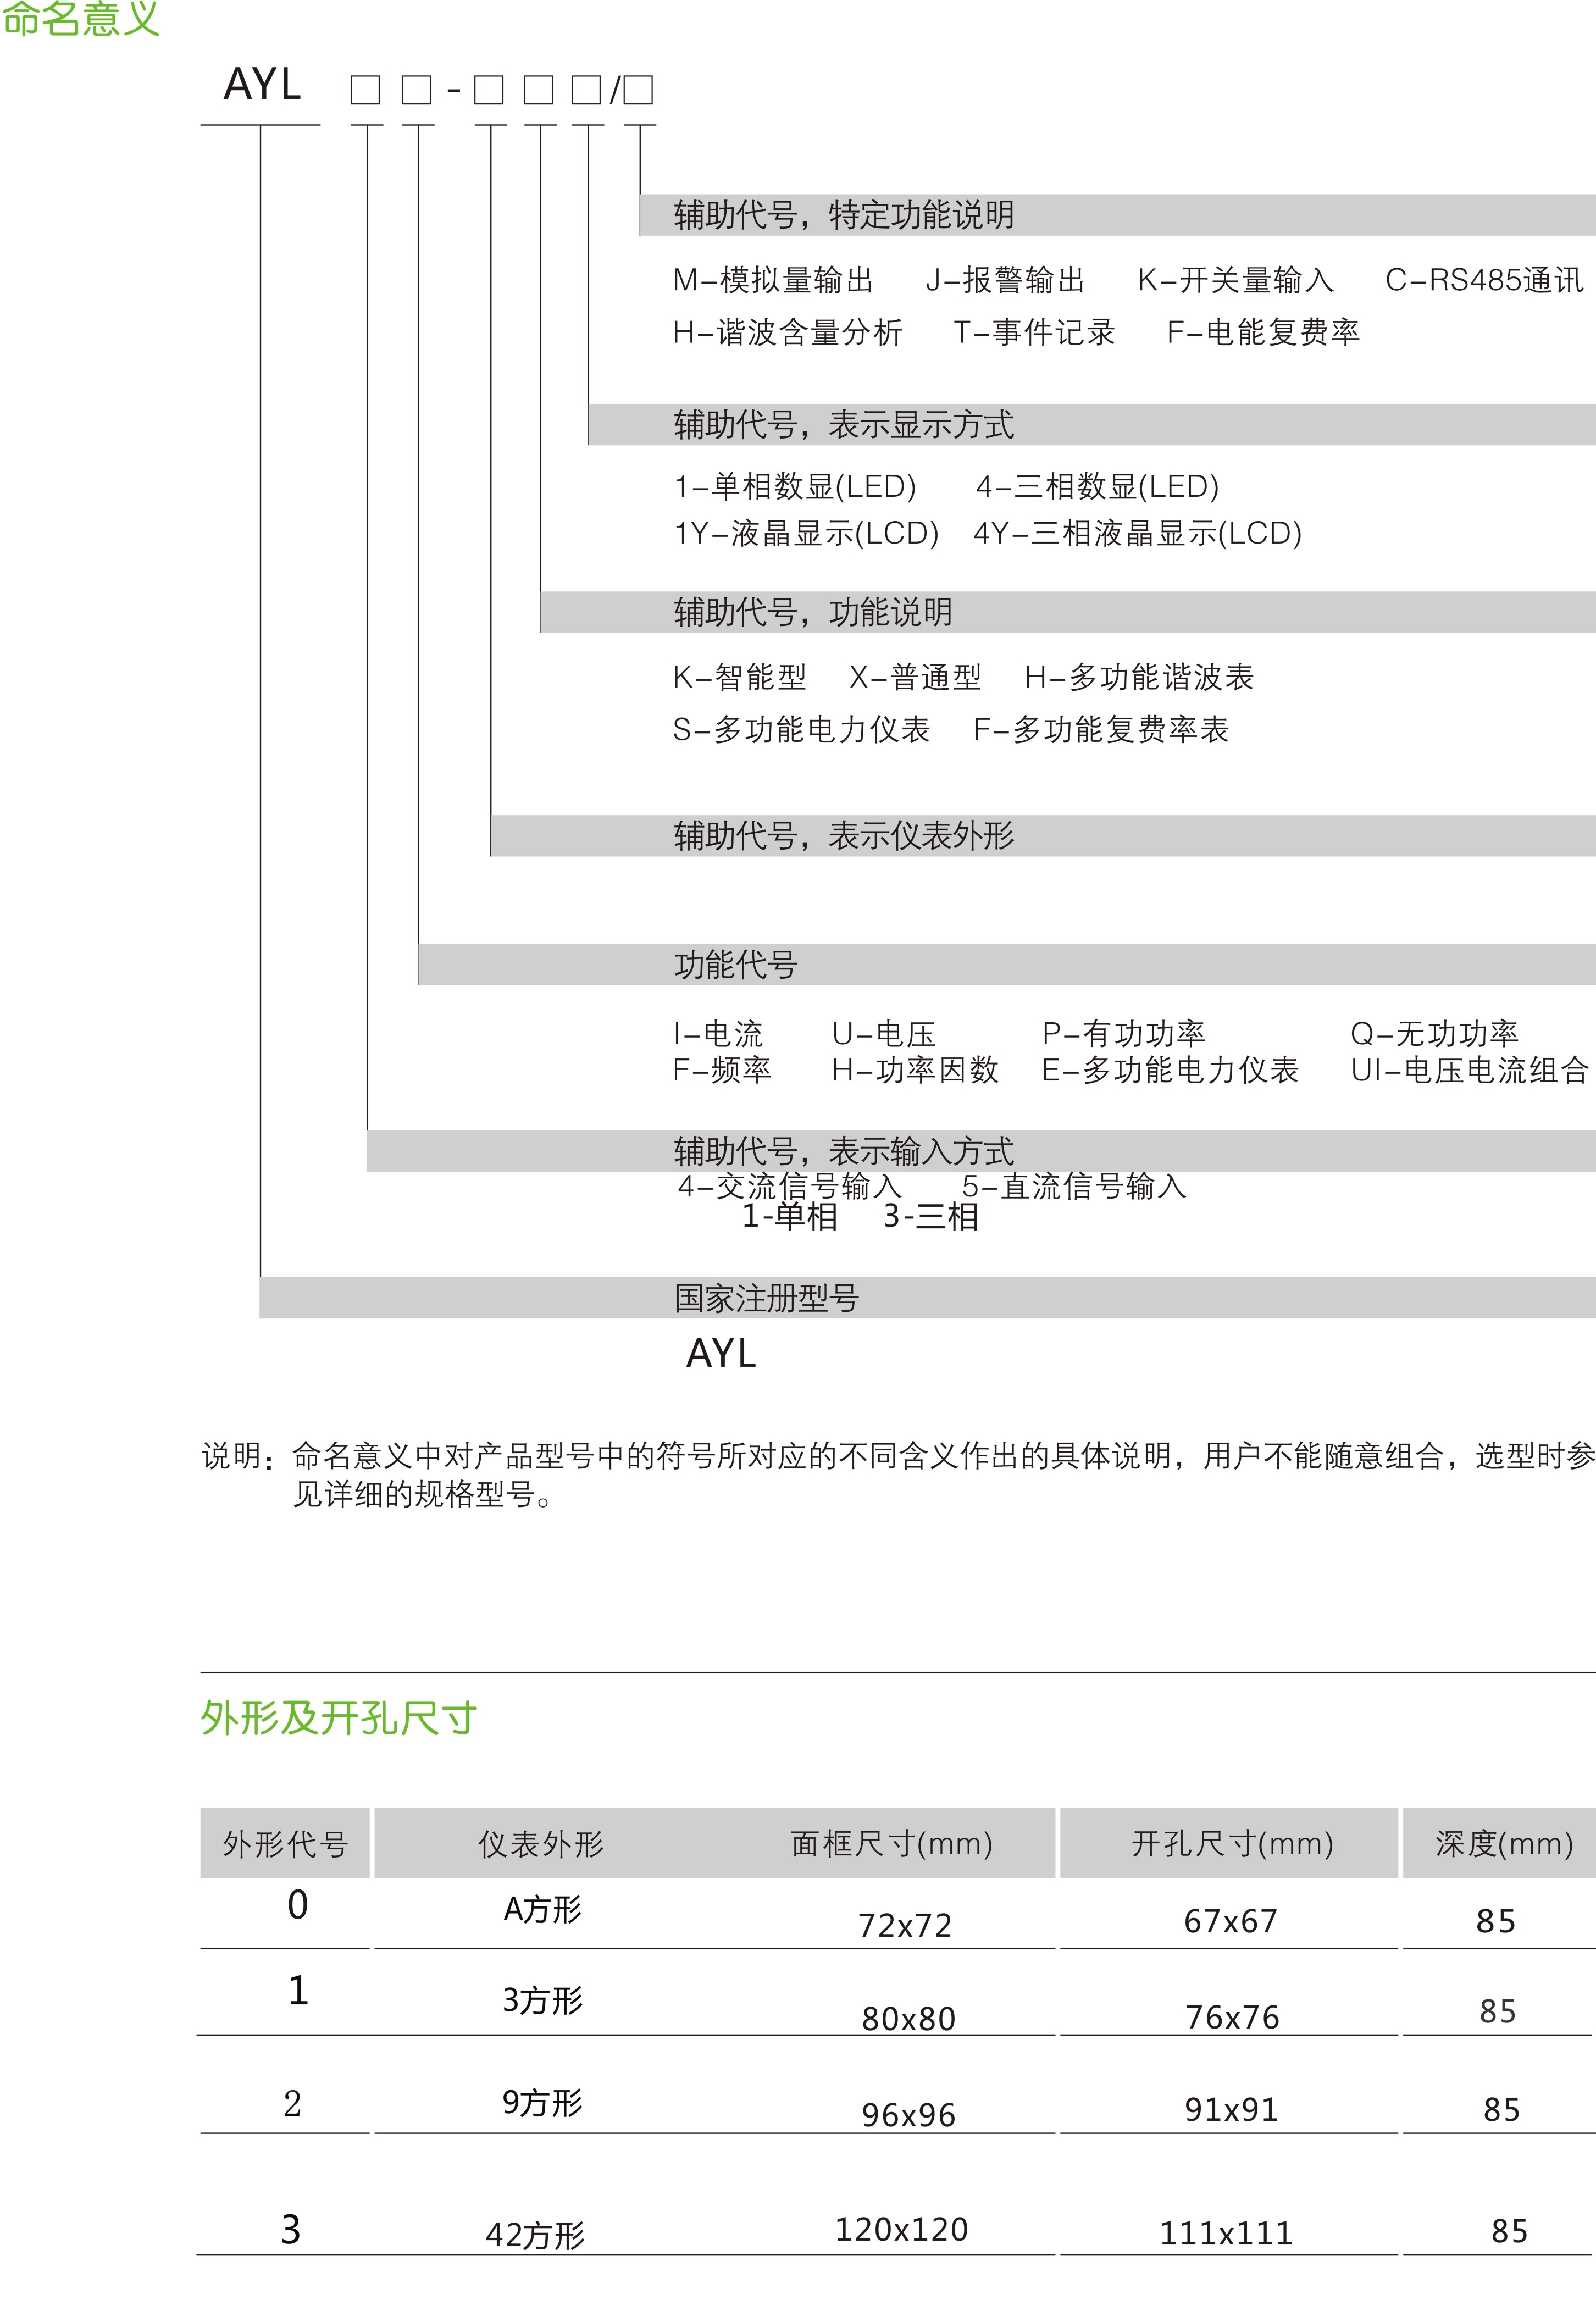Click the 仪表外形 column header
The width and height of the screenshot is (1596, 2300).
click(x=541, y=1844)
